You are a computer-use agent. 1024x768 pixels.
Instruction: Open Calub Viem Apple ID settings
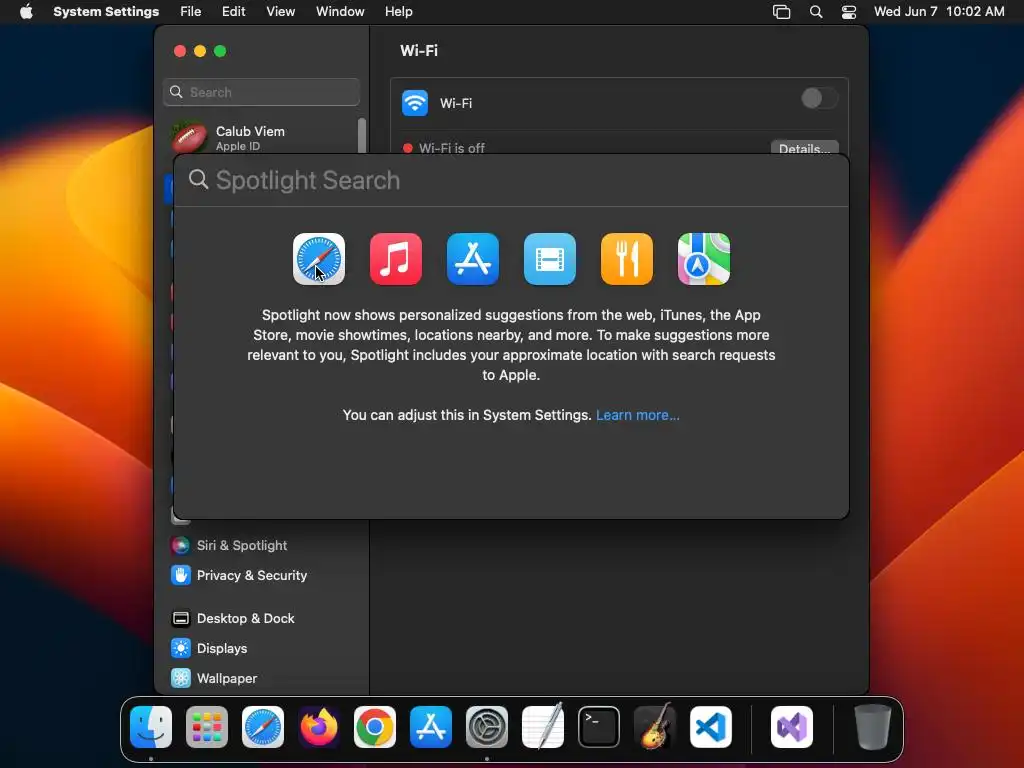[x=261, y=137]
